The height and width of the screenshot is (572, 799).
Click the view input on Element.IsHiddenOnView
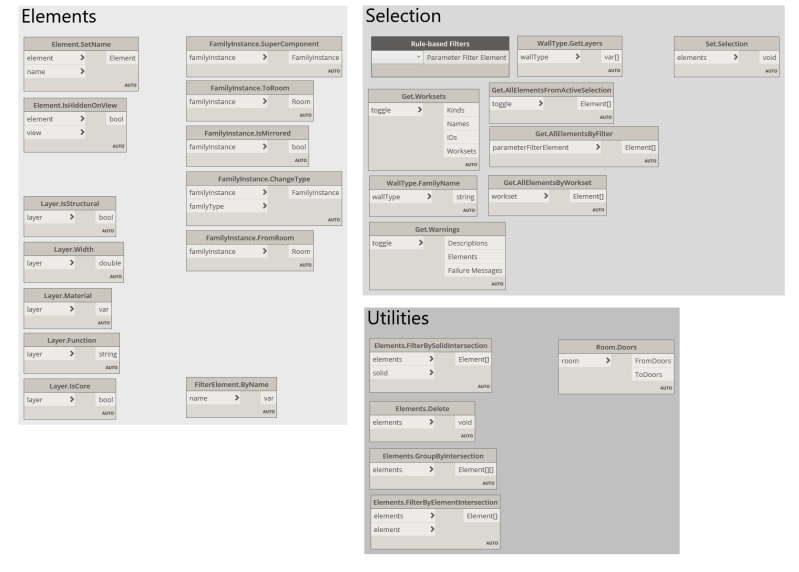[x=55, y=132]
